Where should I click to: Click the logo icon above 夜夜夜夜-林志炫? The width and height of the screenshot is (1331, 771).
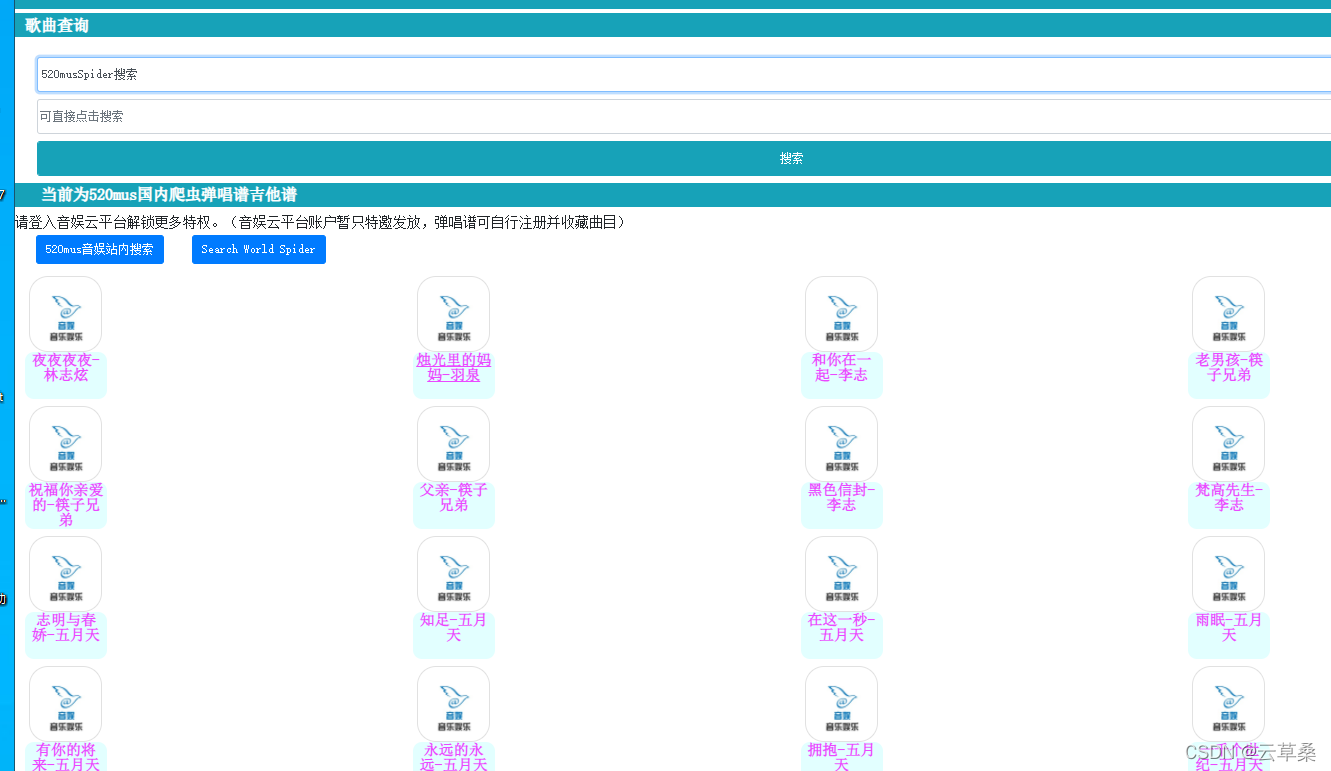point(65,314)
